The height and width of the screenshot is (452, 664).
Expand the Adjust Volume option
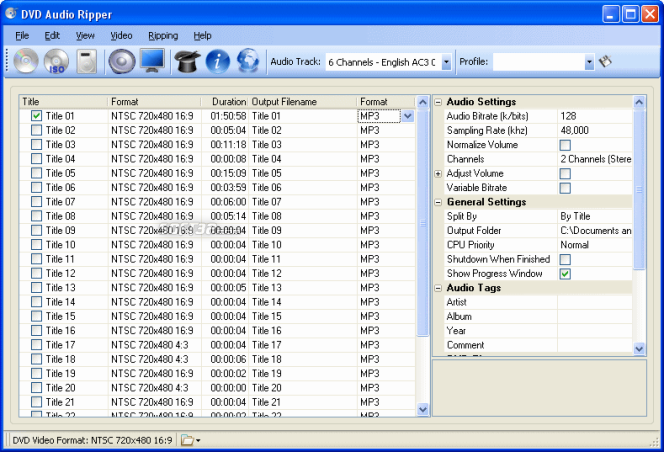(438, 174)
